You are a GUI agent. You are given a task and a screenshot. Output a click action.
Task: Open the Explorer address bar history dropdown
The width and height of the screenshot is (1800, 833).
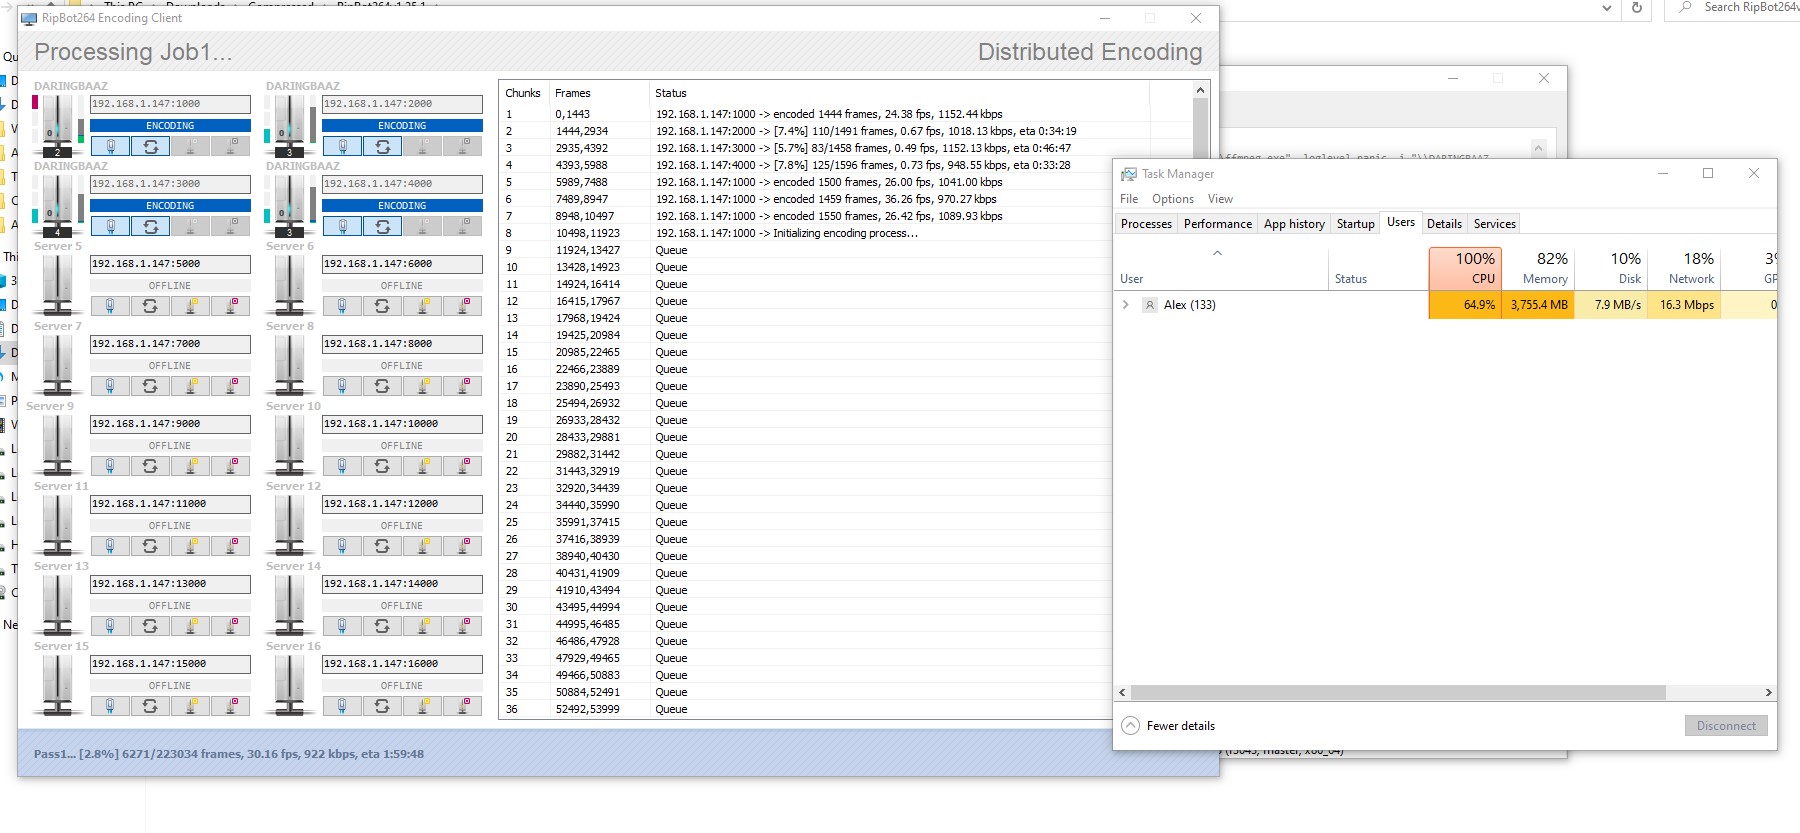[1607, 8]
